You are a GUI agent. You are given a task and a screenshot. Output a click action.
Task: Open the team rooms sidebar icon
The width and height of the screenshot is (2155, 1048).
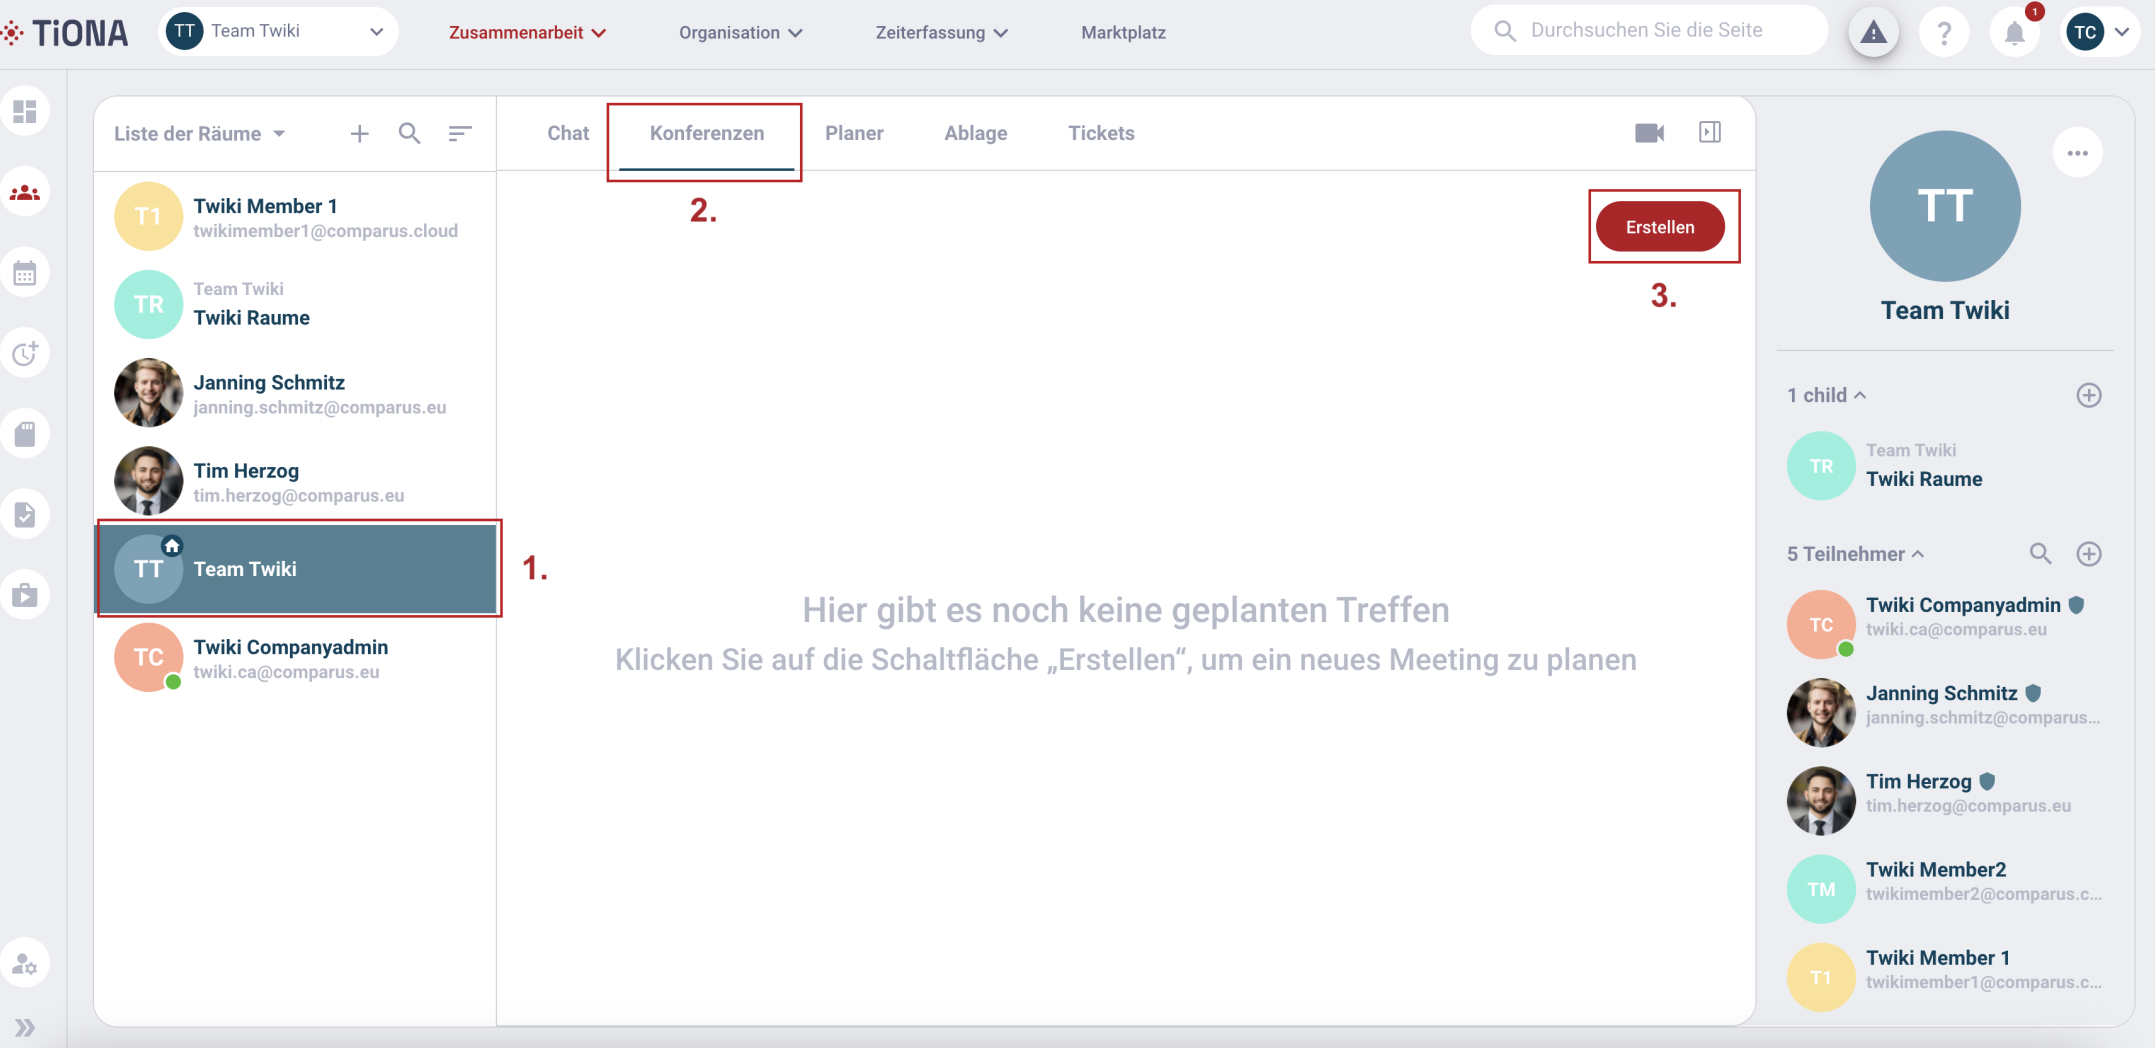(25, 192)
